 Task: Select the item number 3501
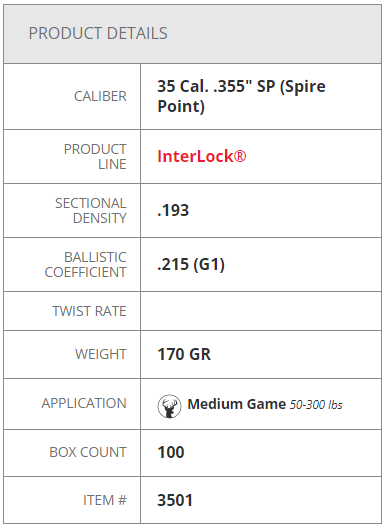[x=175, y=501]
